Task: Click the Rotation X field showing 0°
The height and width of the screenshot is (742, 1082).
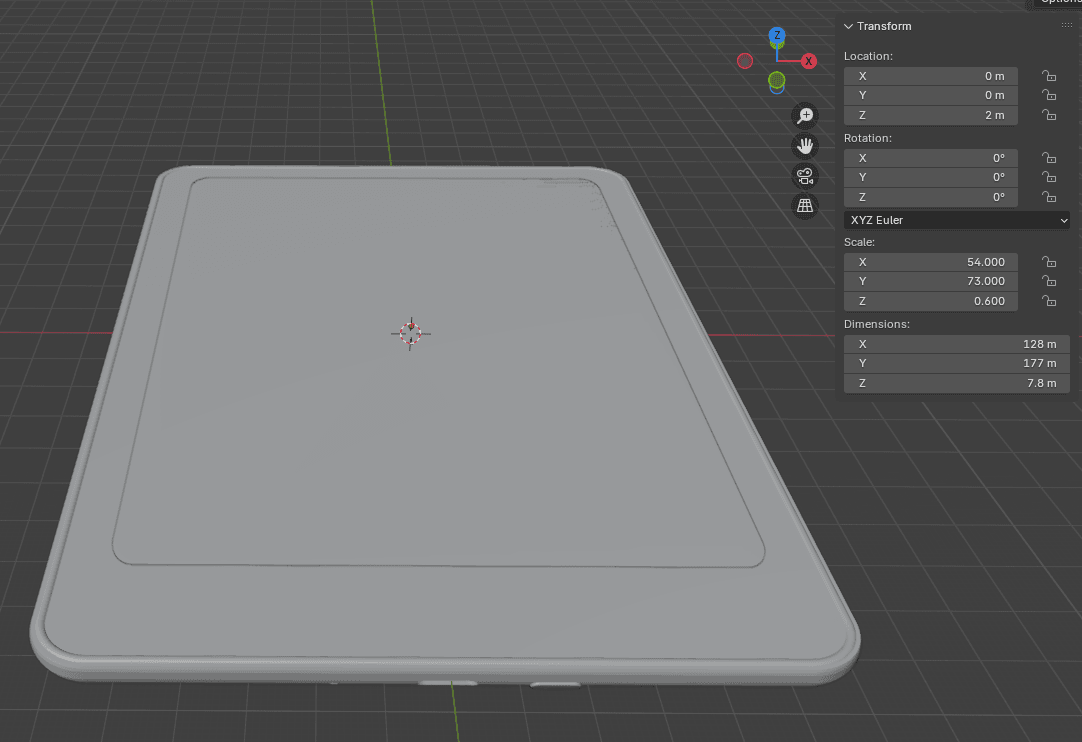Action: pyautogui.click(x=931, y=158)
